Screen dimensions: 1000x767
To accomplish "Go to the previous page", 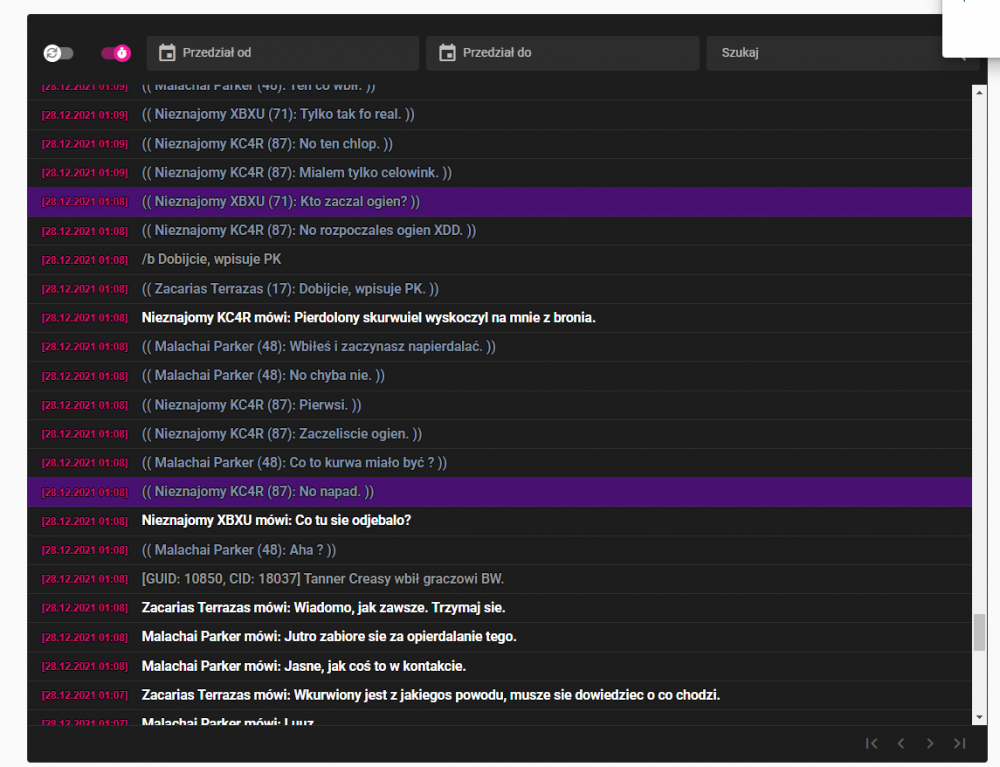I will click(901, 743).
